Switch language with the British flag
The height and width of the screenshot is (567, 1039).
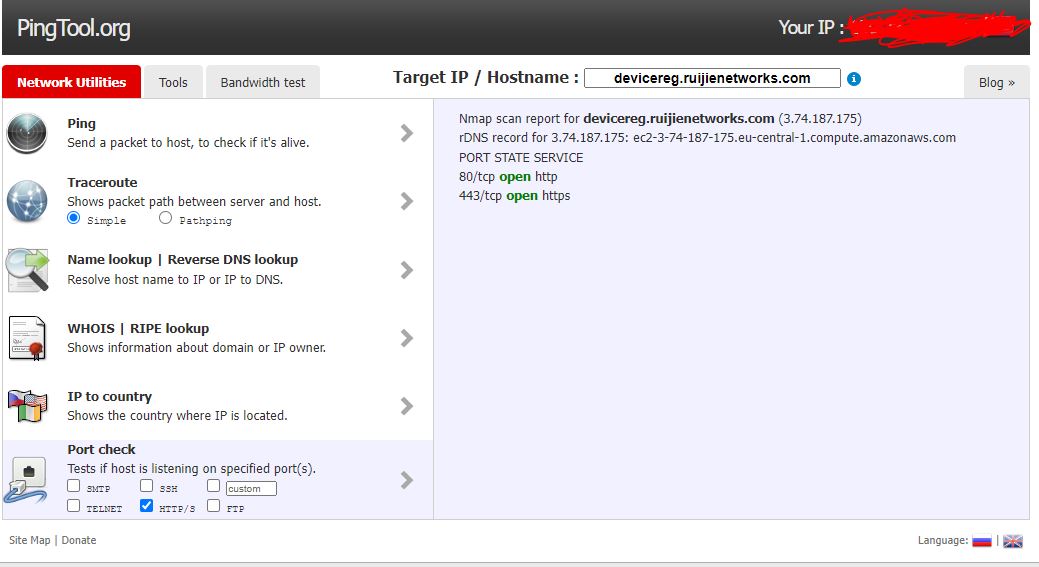tap(1012, 541)
